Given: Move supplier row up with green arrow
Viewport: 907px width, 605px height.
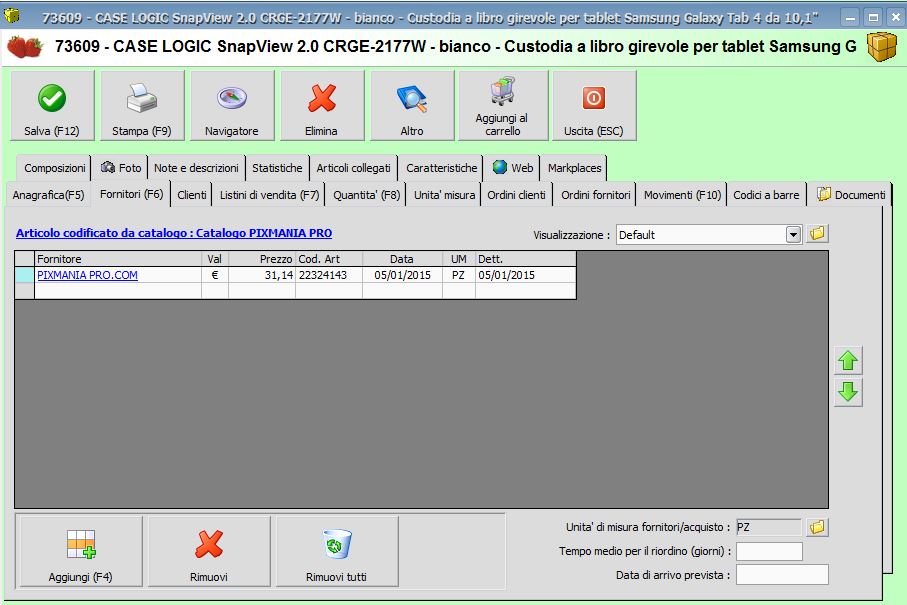Looking at the screenshot, I should click(x=848, y=360).
